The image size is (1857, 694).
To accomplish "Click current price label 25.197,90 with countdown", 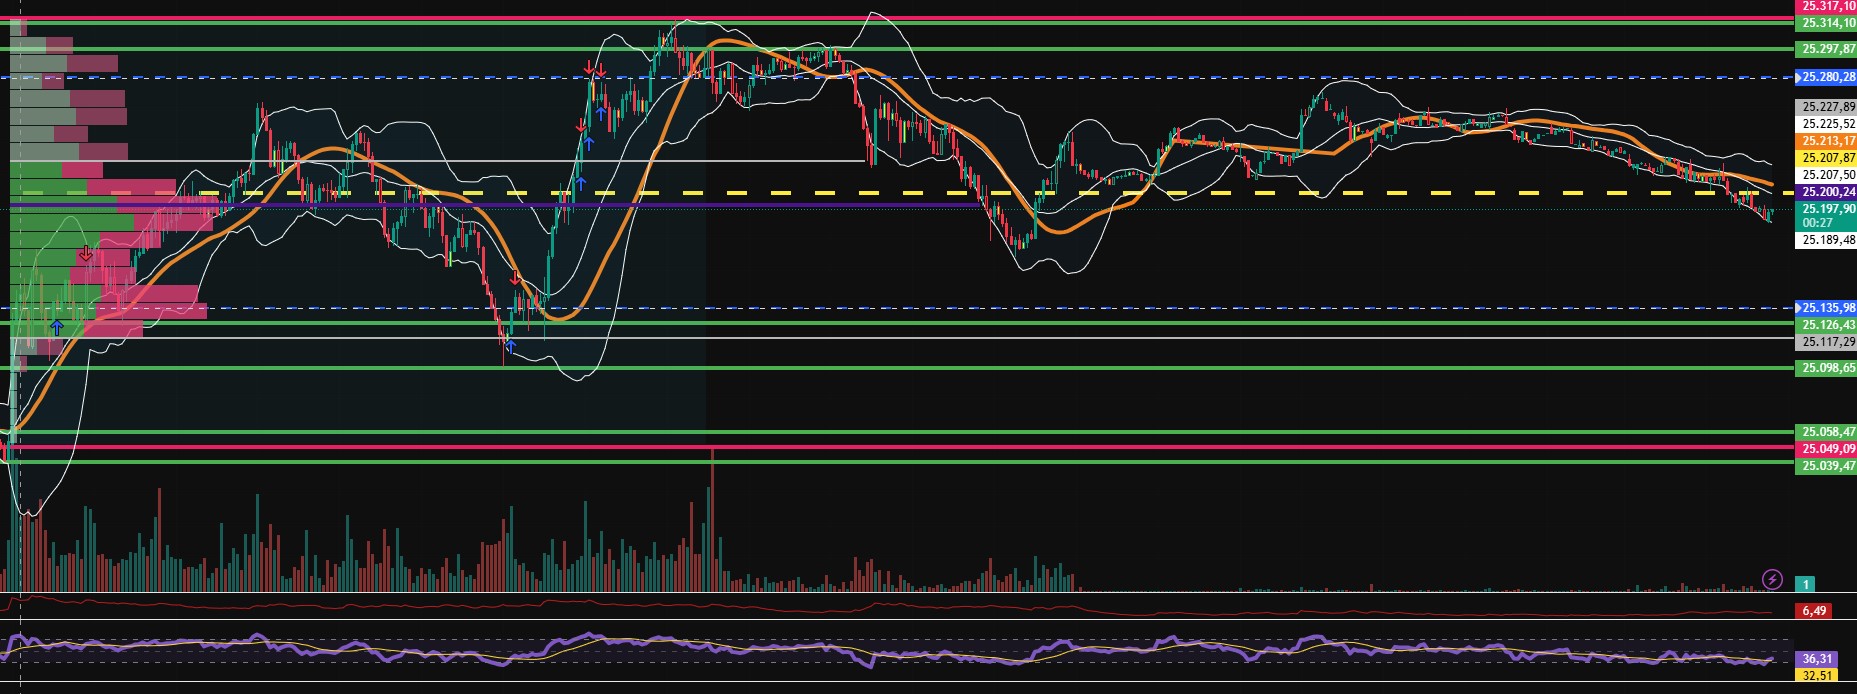I will tap(1827, 215).
